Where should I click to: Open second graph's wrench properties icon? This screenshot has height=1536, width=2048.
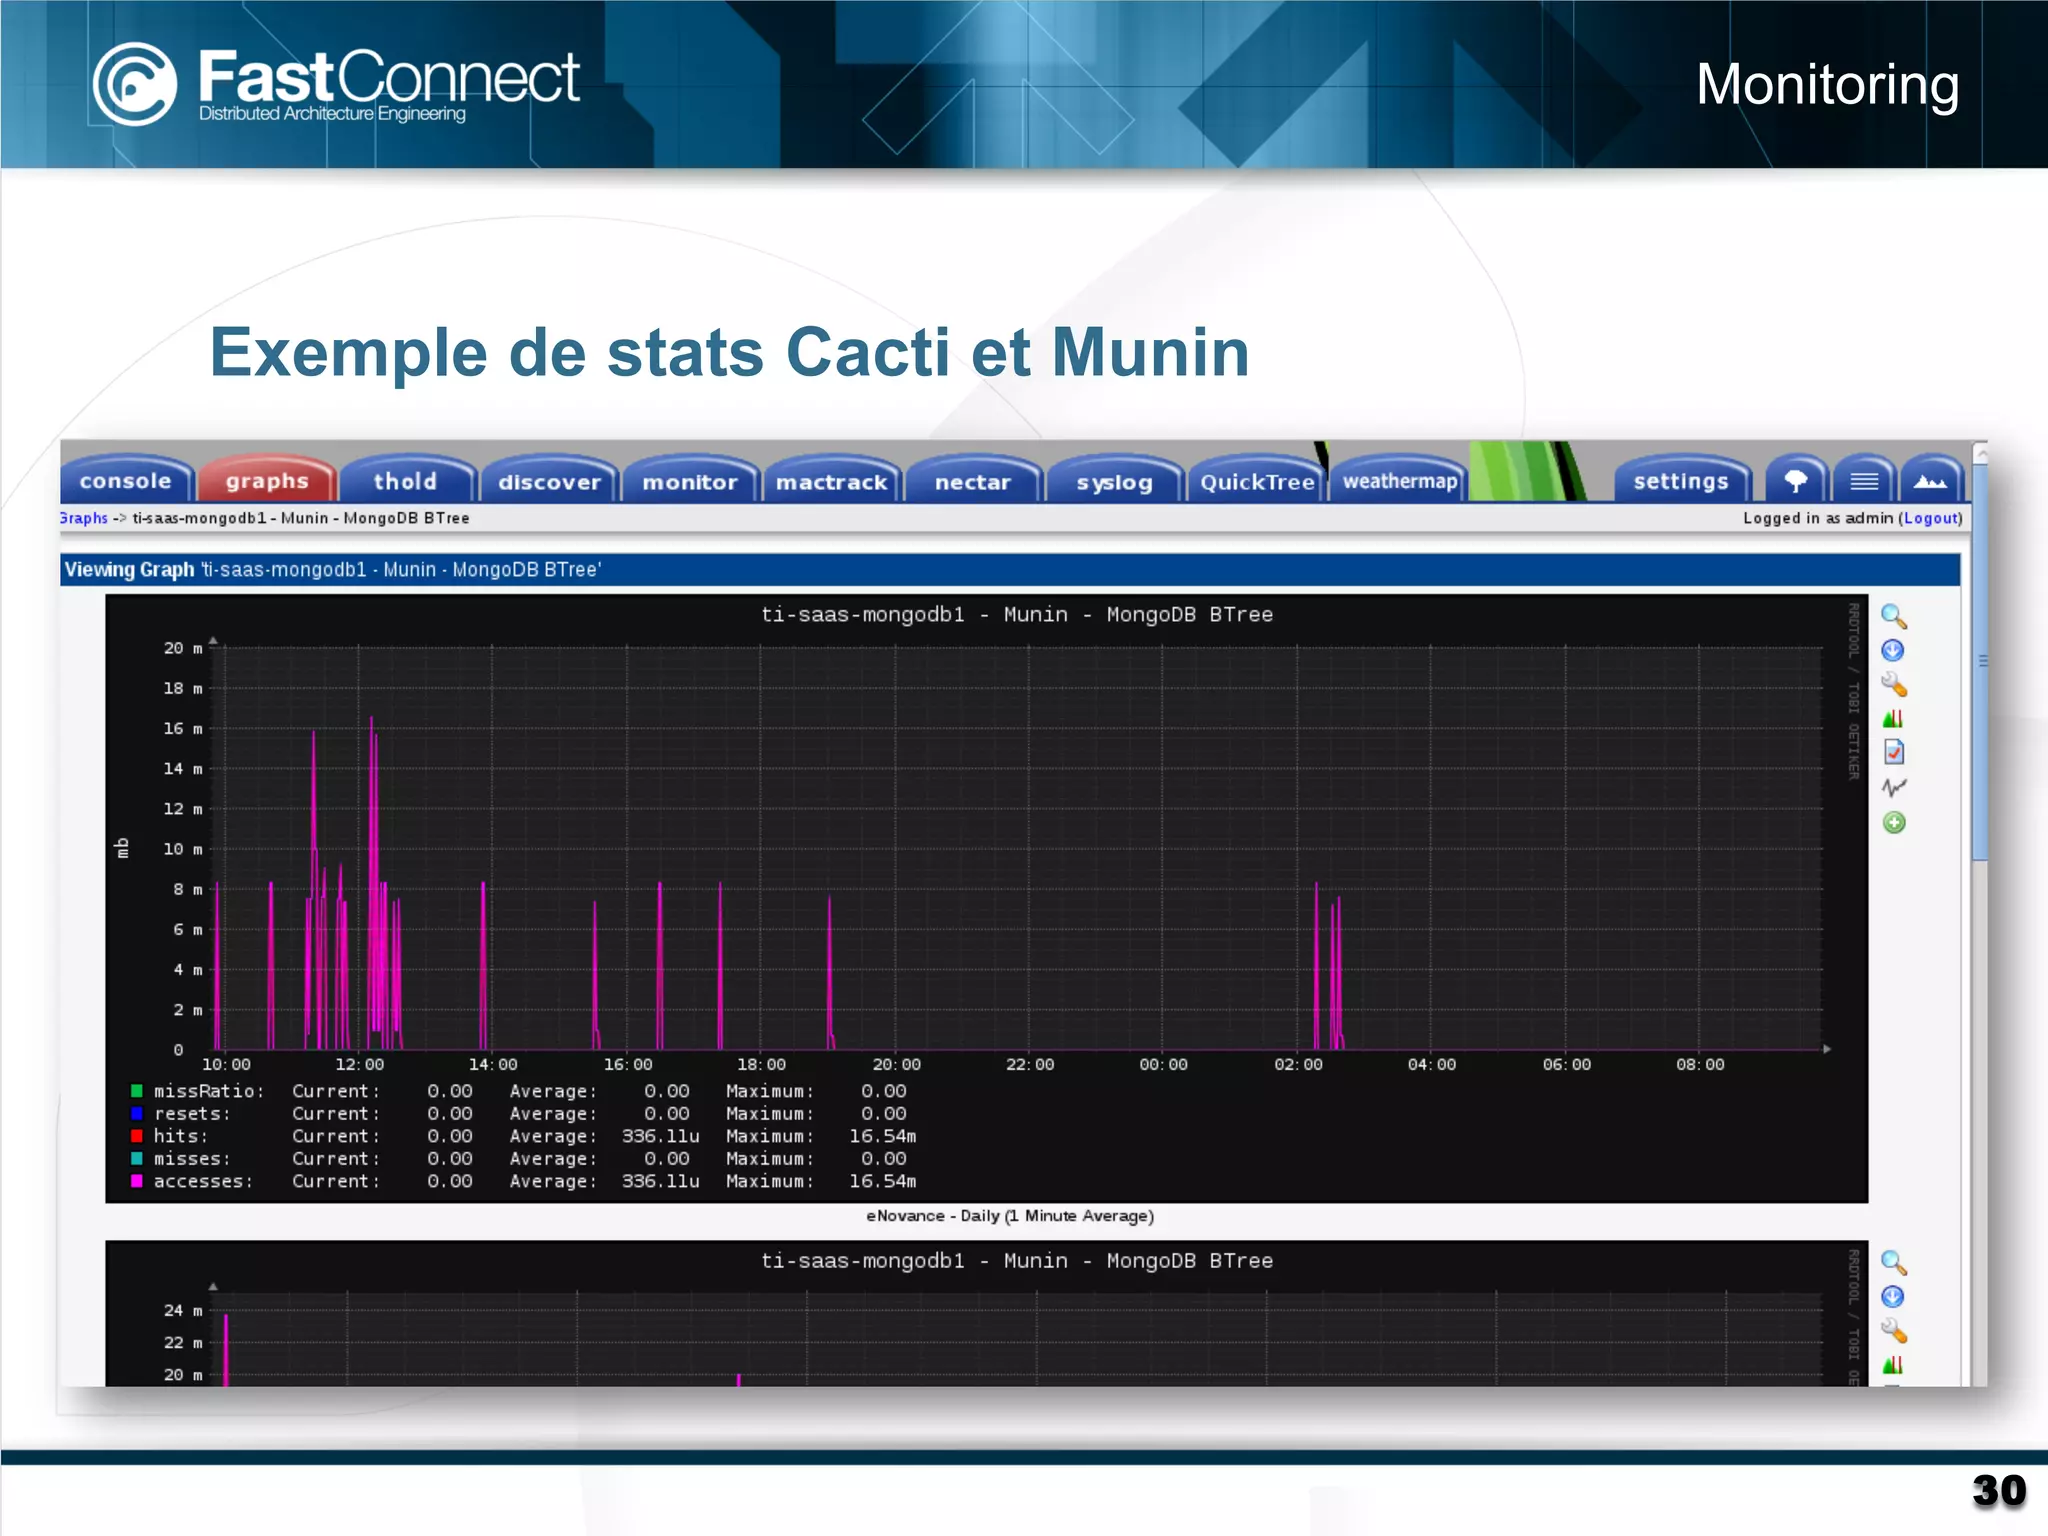pos(1894,1331)
